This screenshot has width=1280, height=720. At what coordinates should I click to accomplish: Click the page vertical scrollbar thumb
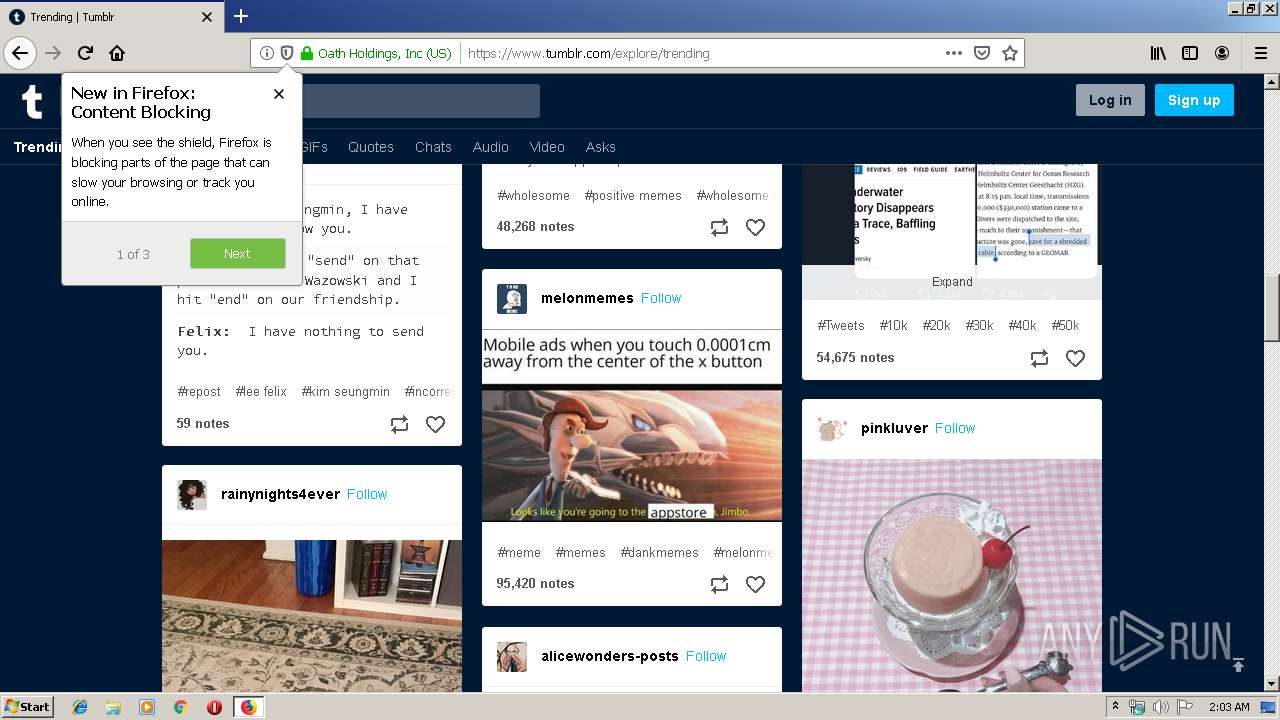1272,308
